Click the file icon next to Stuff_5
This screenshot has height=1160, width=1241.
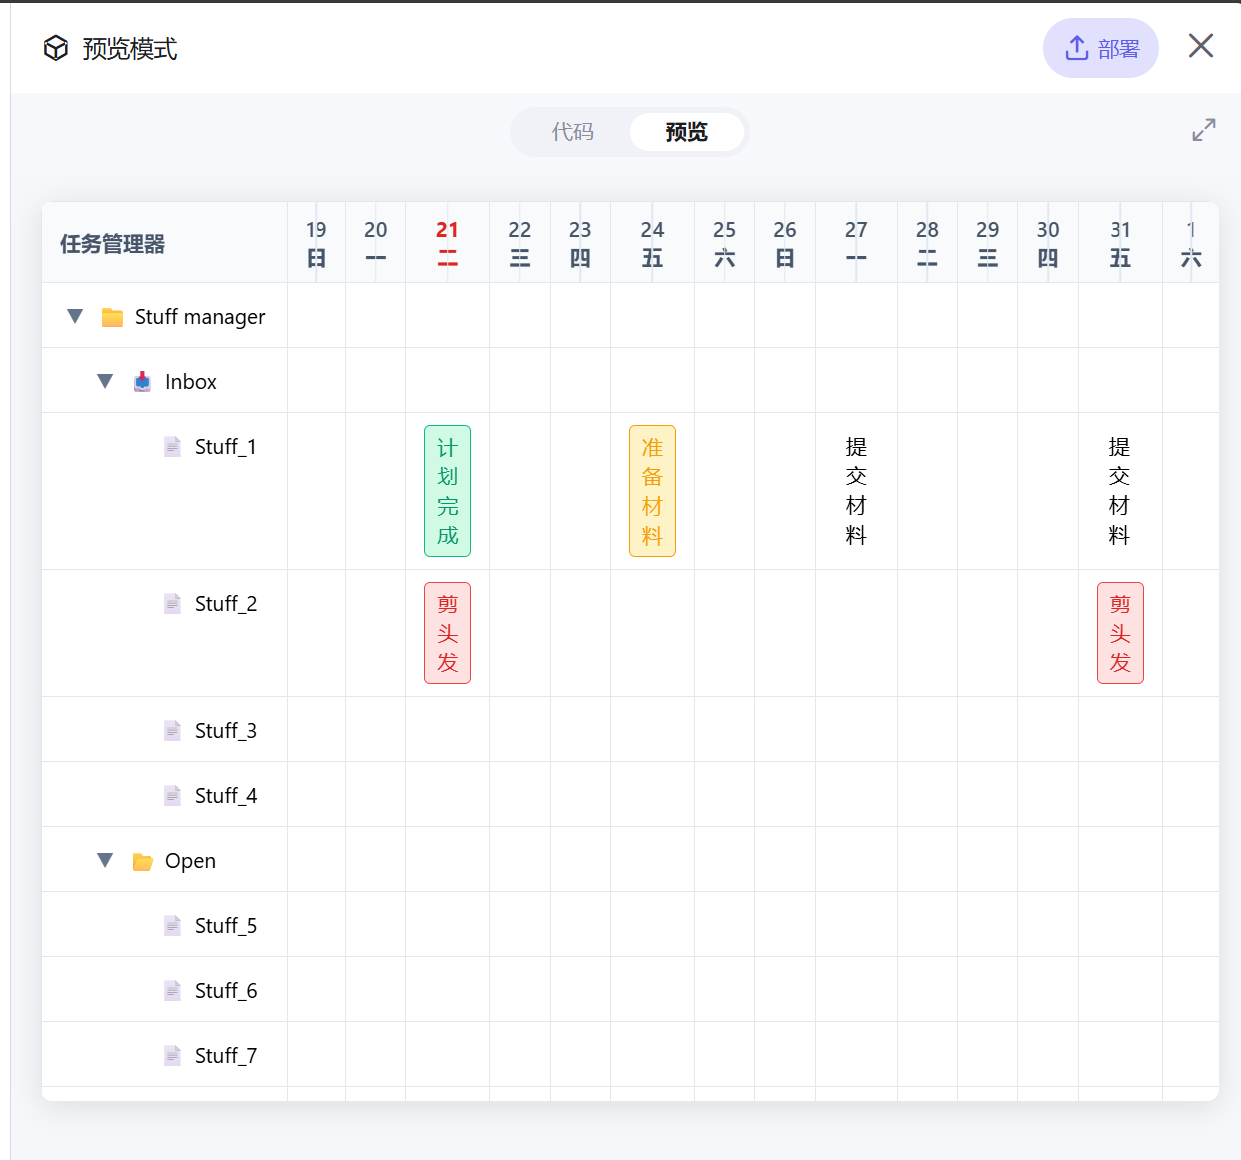172,925
